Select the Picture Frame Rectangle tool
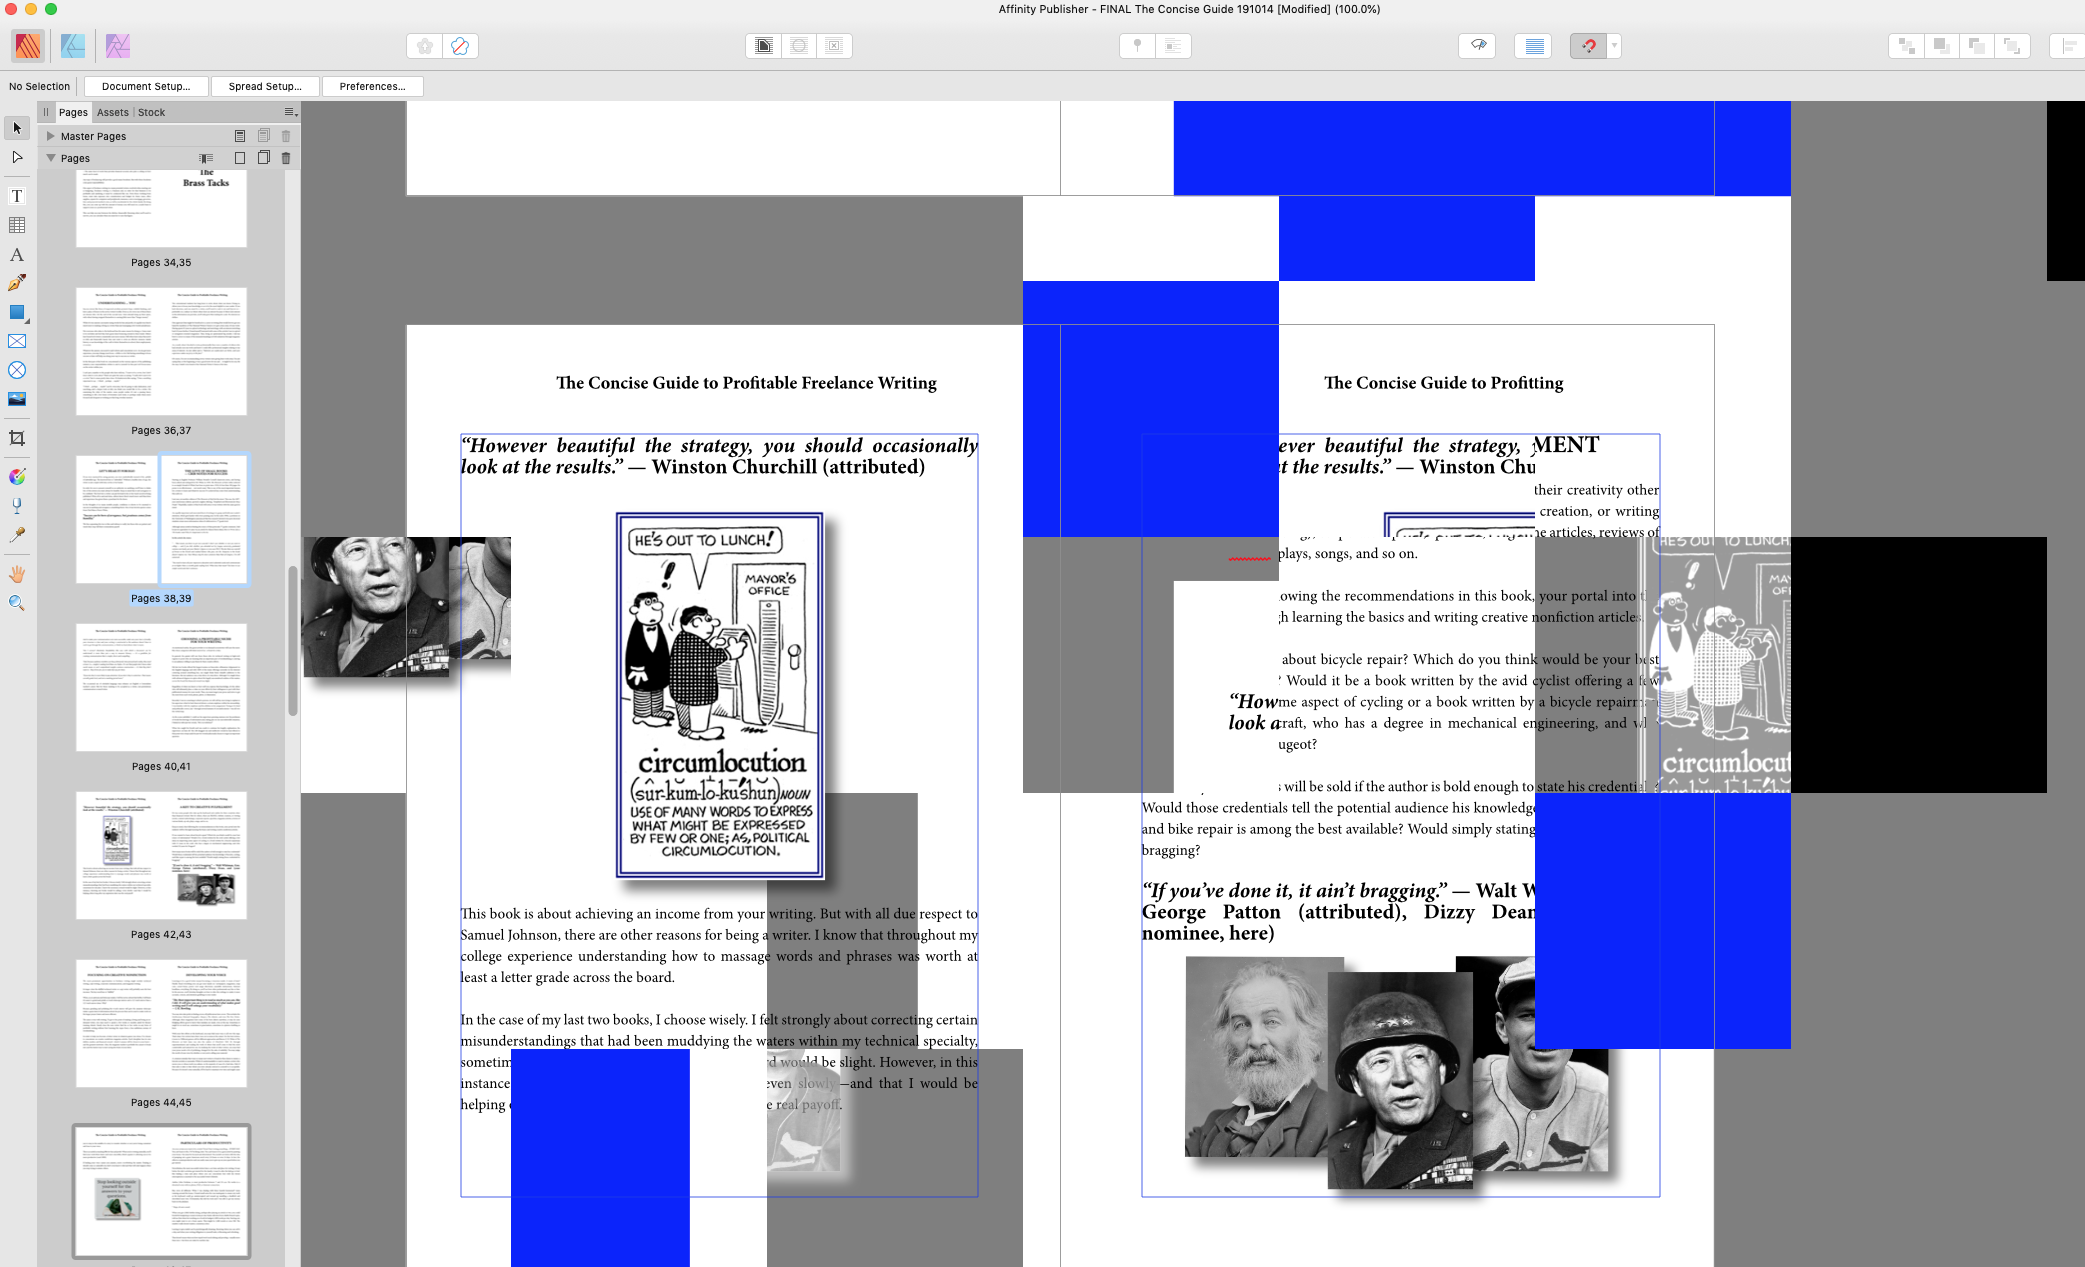2085x1267 pixels. coord(17,341)
